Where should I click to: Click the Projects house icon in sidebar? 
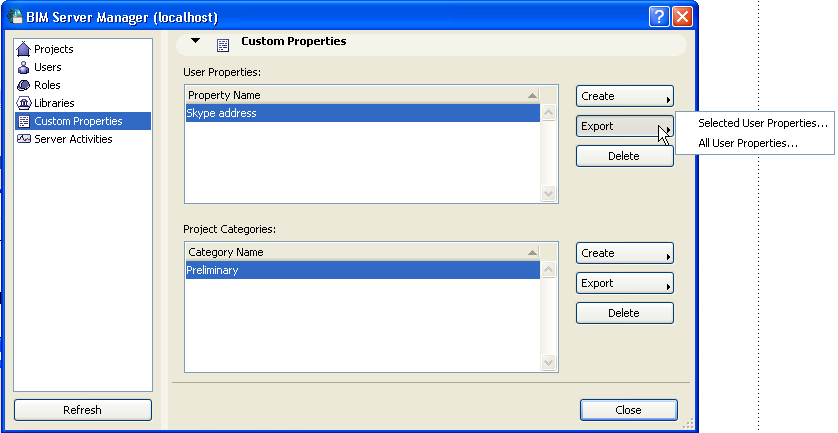24,49
